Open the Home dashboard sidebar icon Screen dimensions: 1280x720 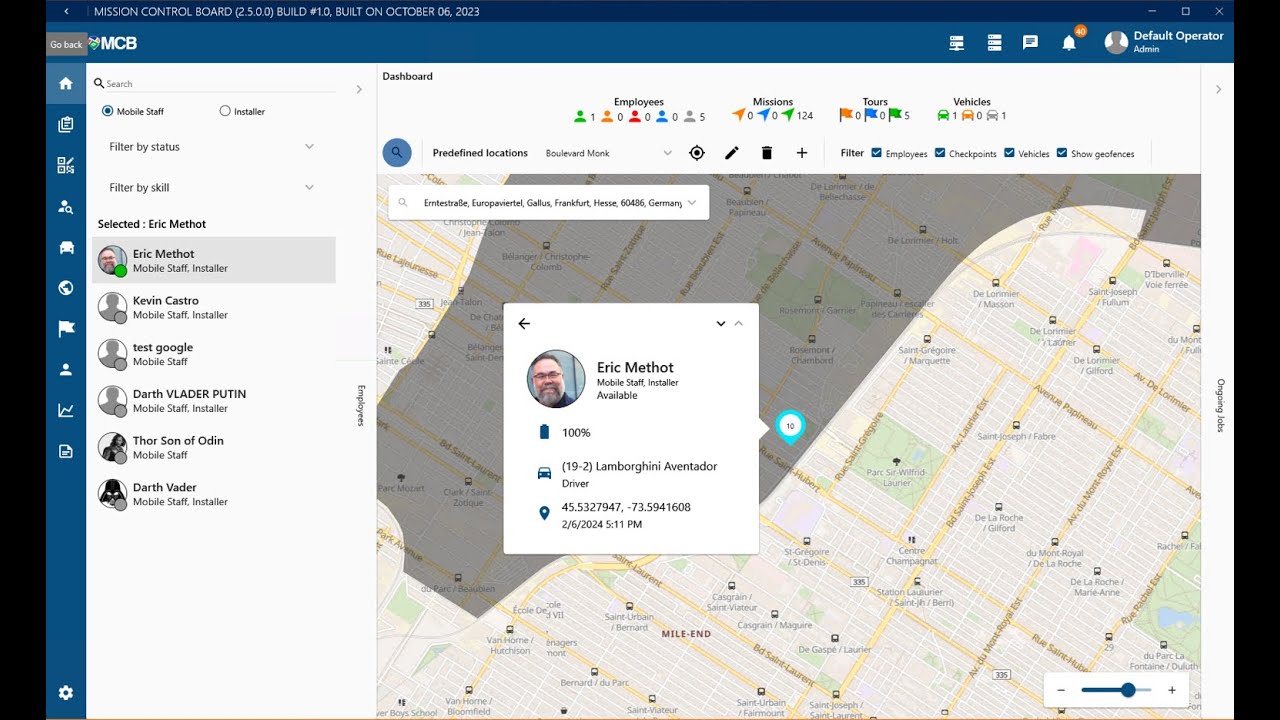66,83
